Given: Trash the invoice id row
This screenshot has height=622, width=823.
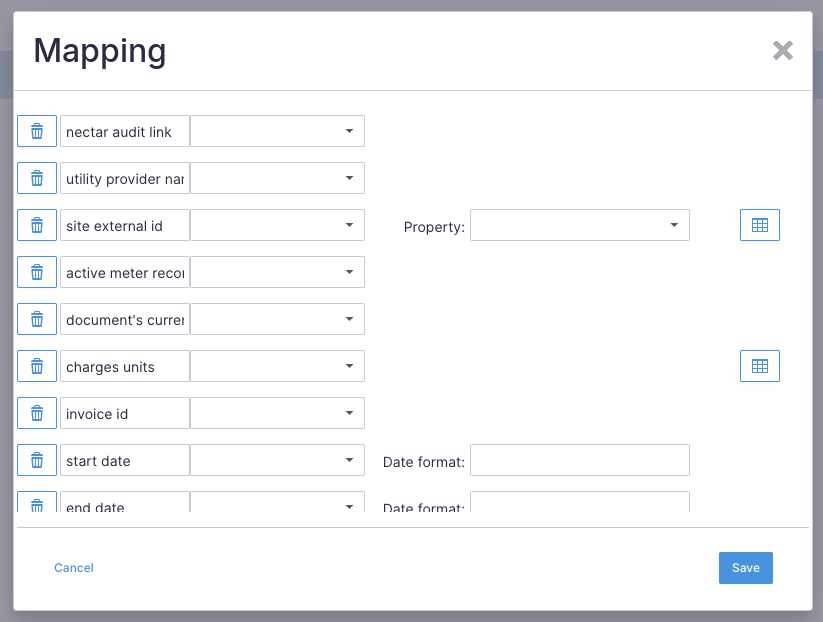Looking at the screenshot, I should click(37, 413).
